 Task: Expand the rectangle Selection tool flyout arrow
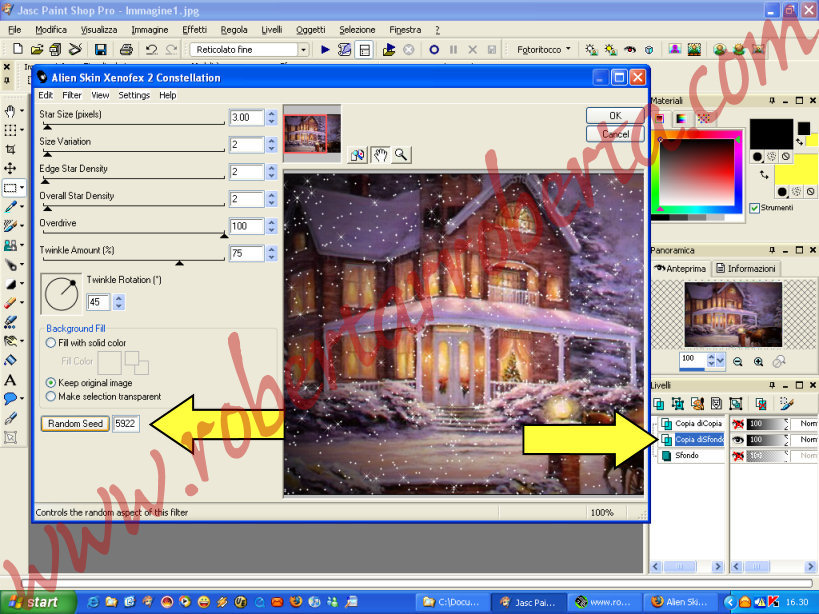tap(22, 187)
